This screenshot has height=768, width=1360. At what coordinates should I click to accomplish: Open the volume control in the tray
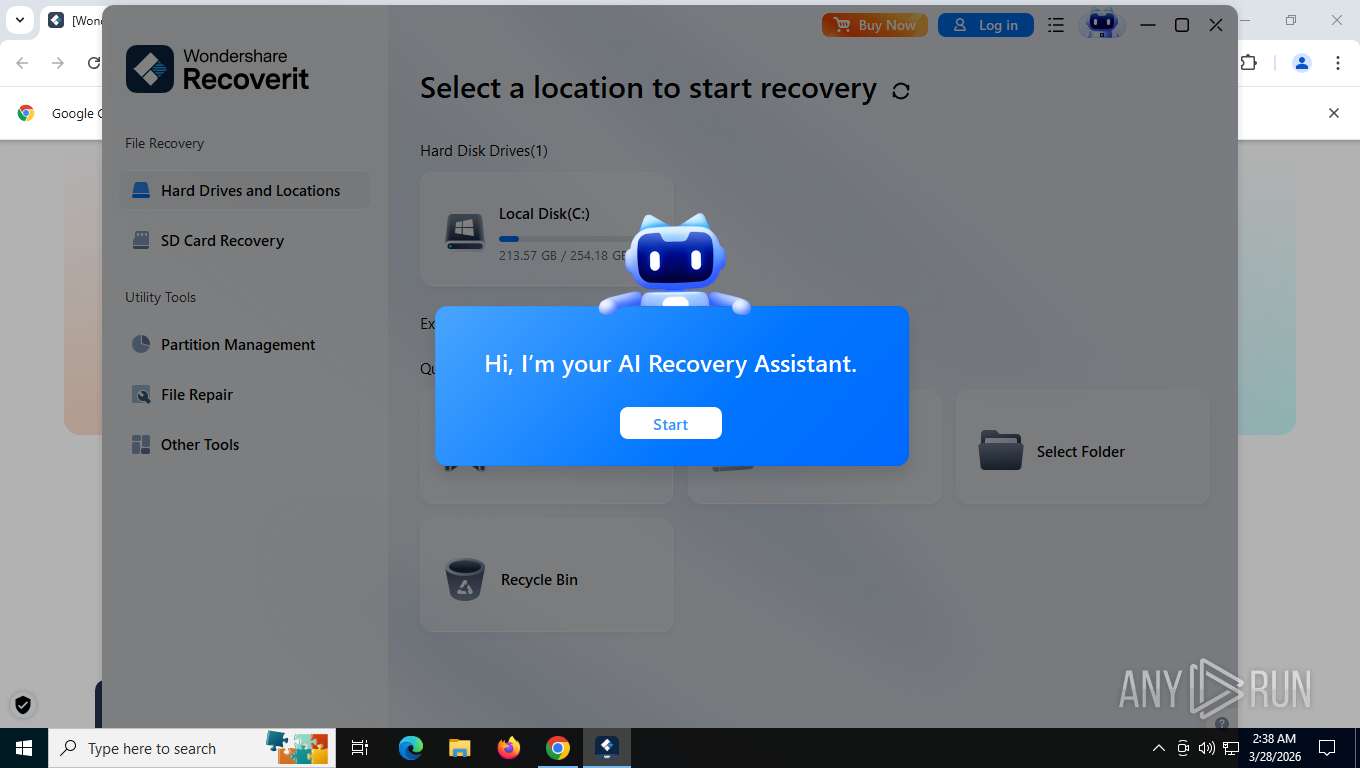pos(1207,748)
